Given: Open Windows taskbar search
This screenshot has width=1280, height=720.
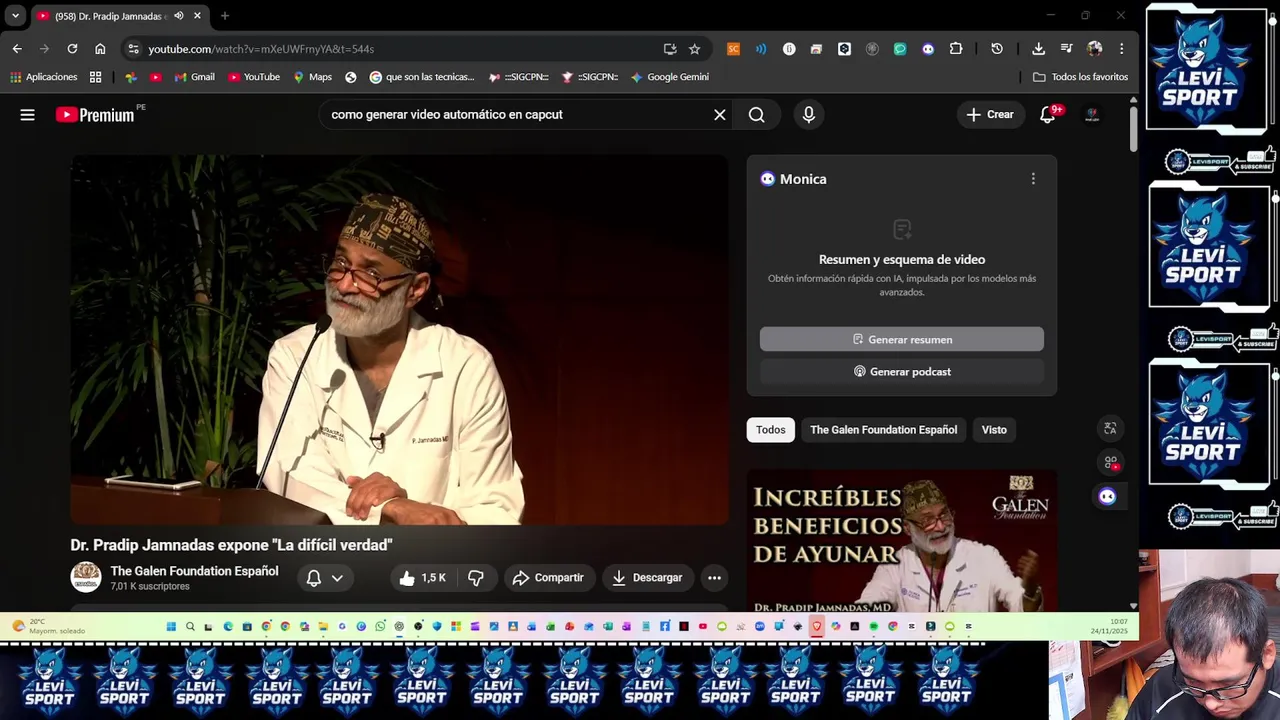Looking at the screenshot, I should click(x=190, y=627).
